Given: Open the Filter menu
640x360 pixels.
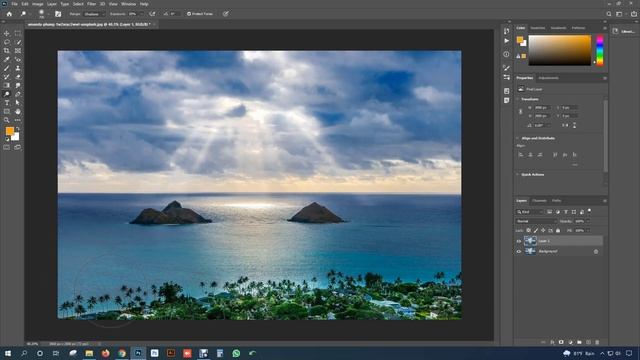Looking at the screenshot, I should coord(91,4).
